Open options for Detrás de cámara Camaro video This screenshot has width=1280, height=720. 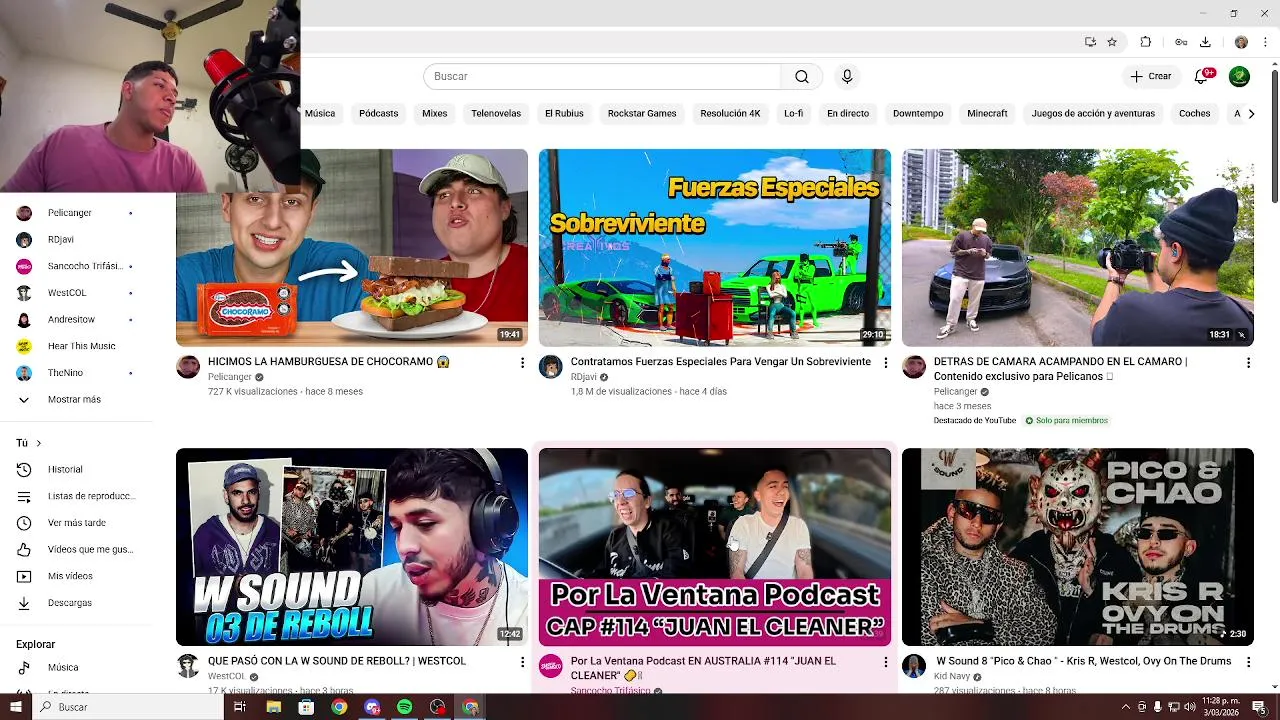[x=1248, y=362]
